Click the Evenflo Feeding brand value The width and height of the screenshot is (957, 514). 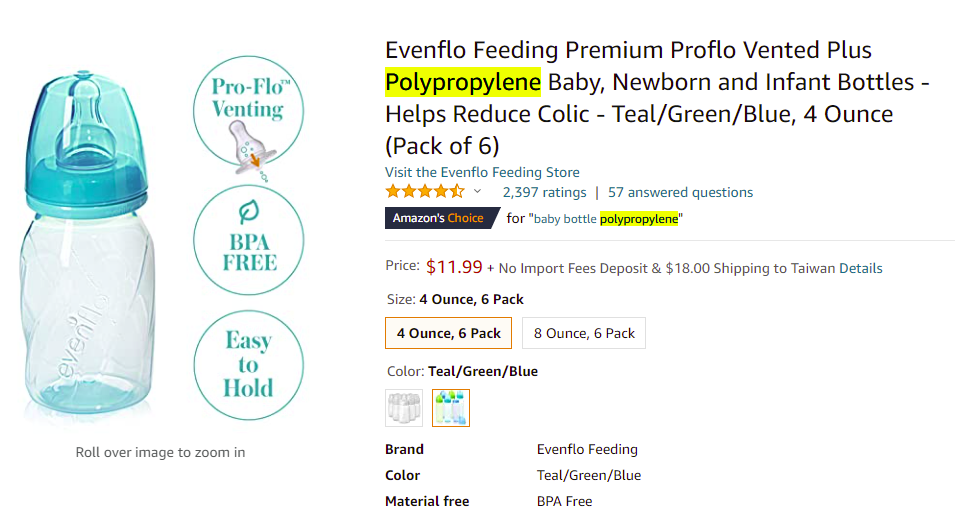(587, 449)
